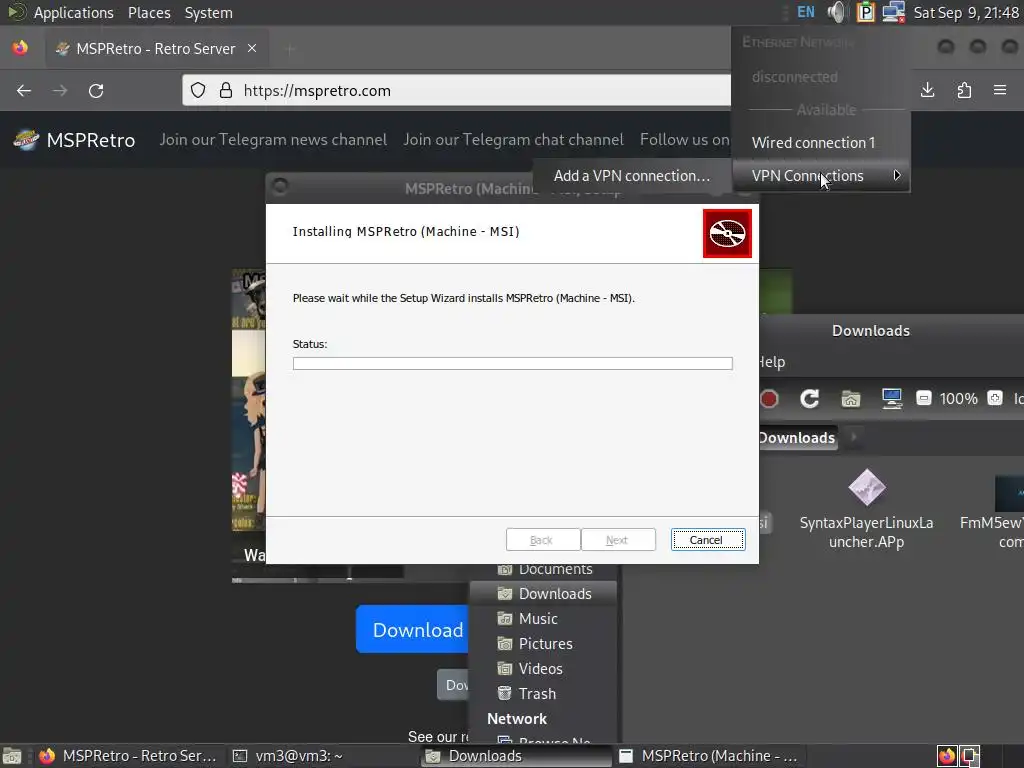Click Firefox icon in bottom-right workspace switcher
The image size is (1024, 768).
click(946, 756)
